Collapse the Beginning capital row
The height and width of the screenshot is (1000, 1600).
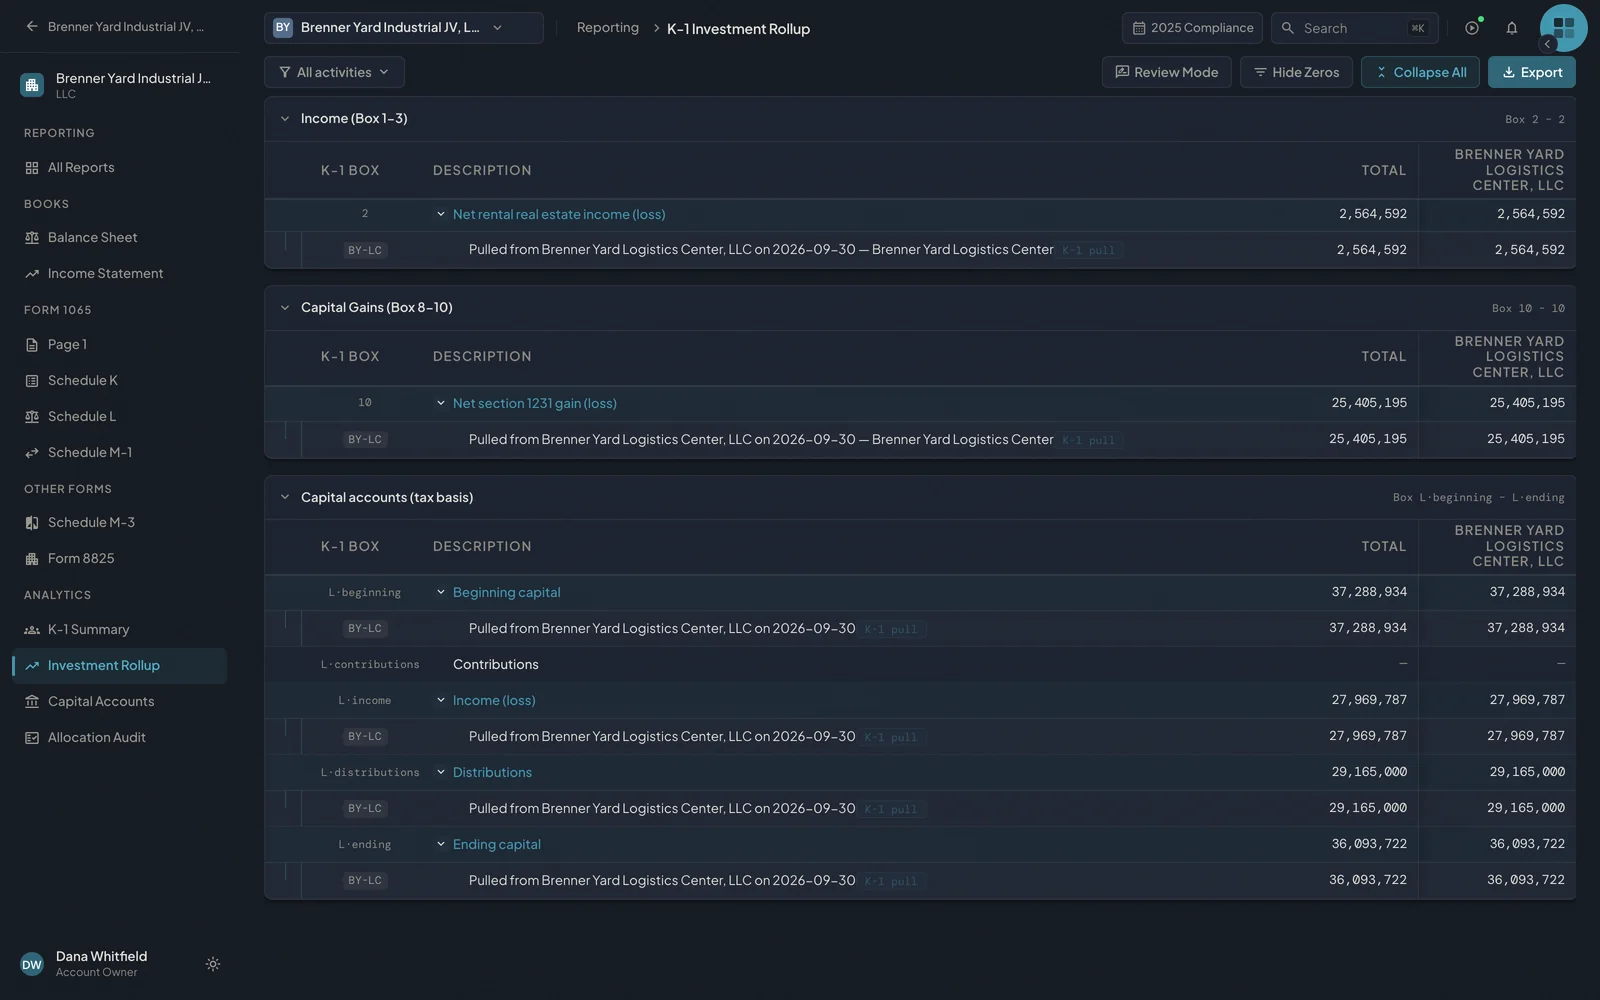441,592
